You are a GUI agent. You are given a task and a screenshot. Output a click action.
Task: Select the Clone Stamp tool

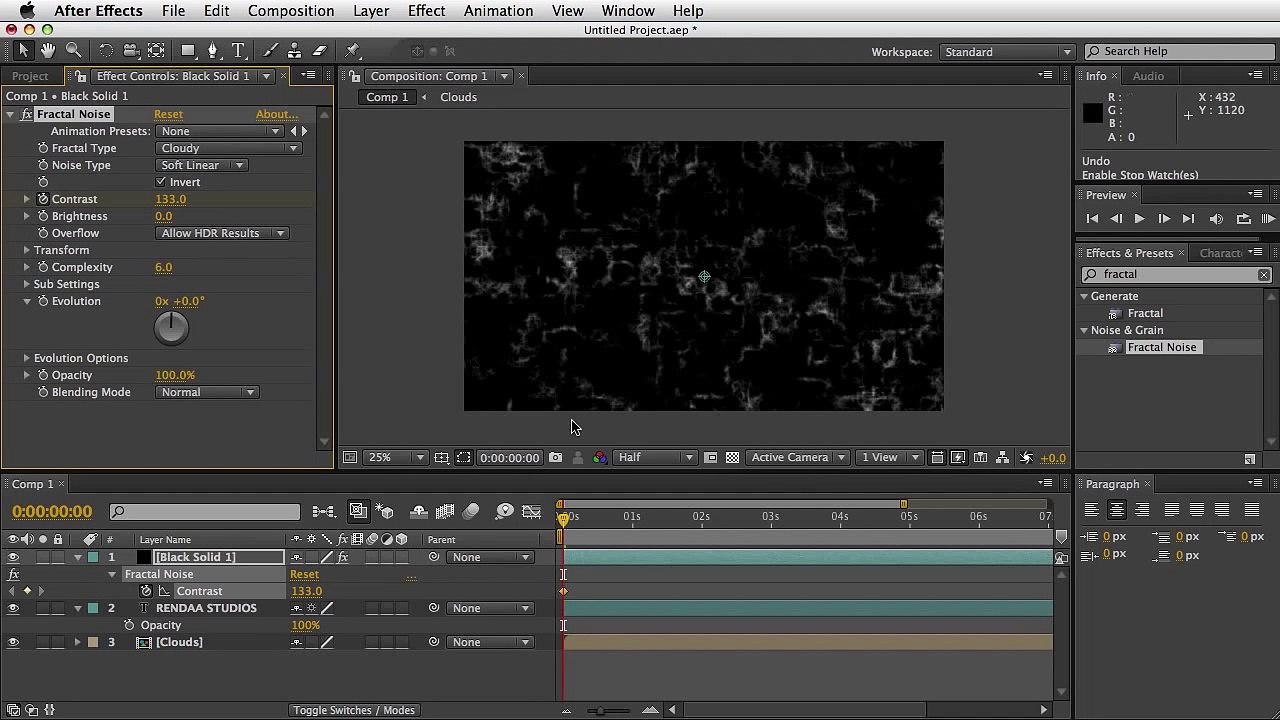(x=294, y=51)
